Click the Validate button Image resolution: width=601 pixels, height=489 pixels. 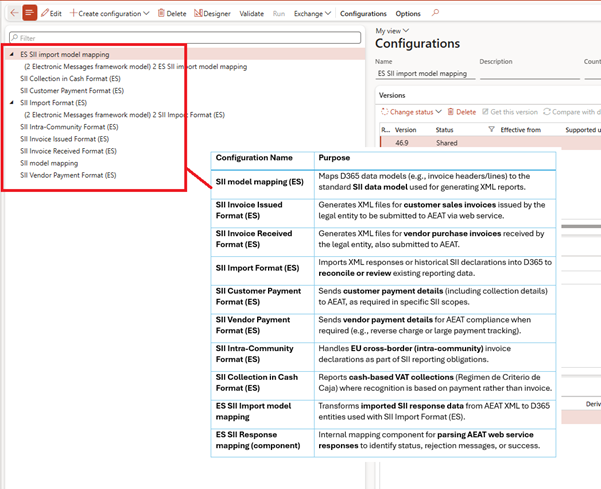pyautogui.click(x=251, y=13)
